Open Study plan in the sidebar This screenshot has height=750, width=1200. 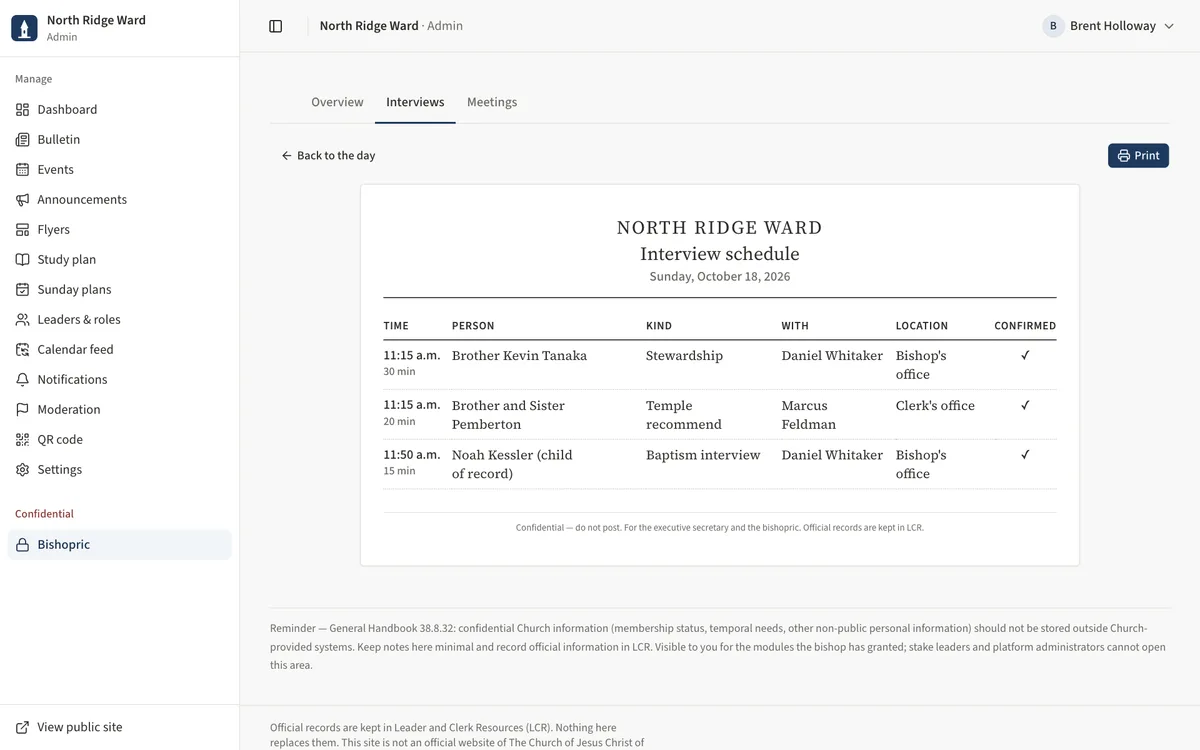click(x=120, y=260)
